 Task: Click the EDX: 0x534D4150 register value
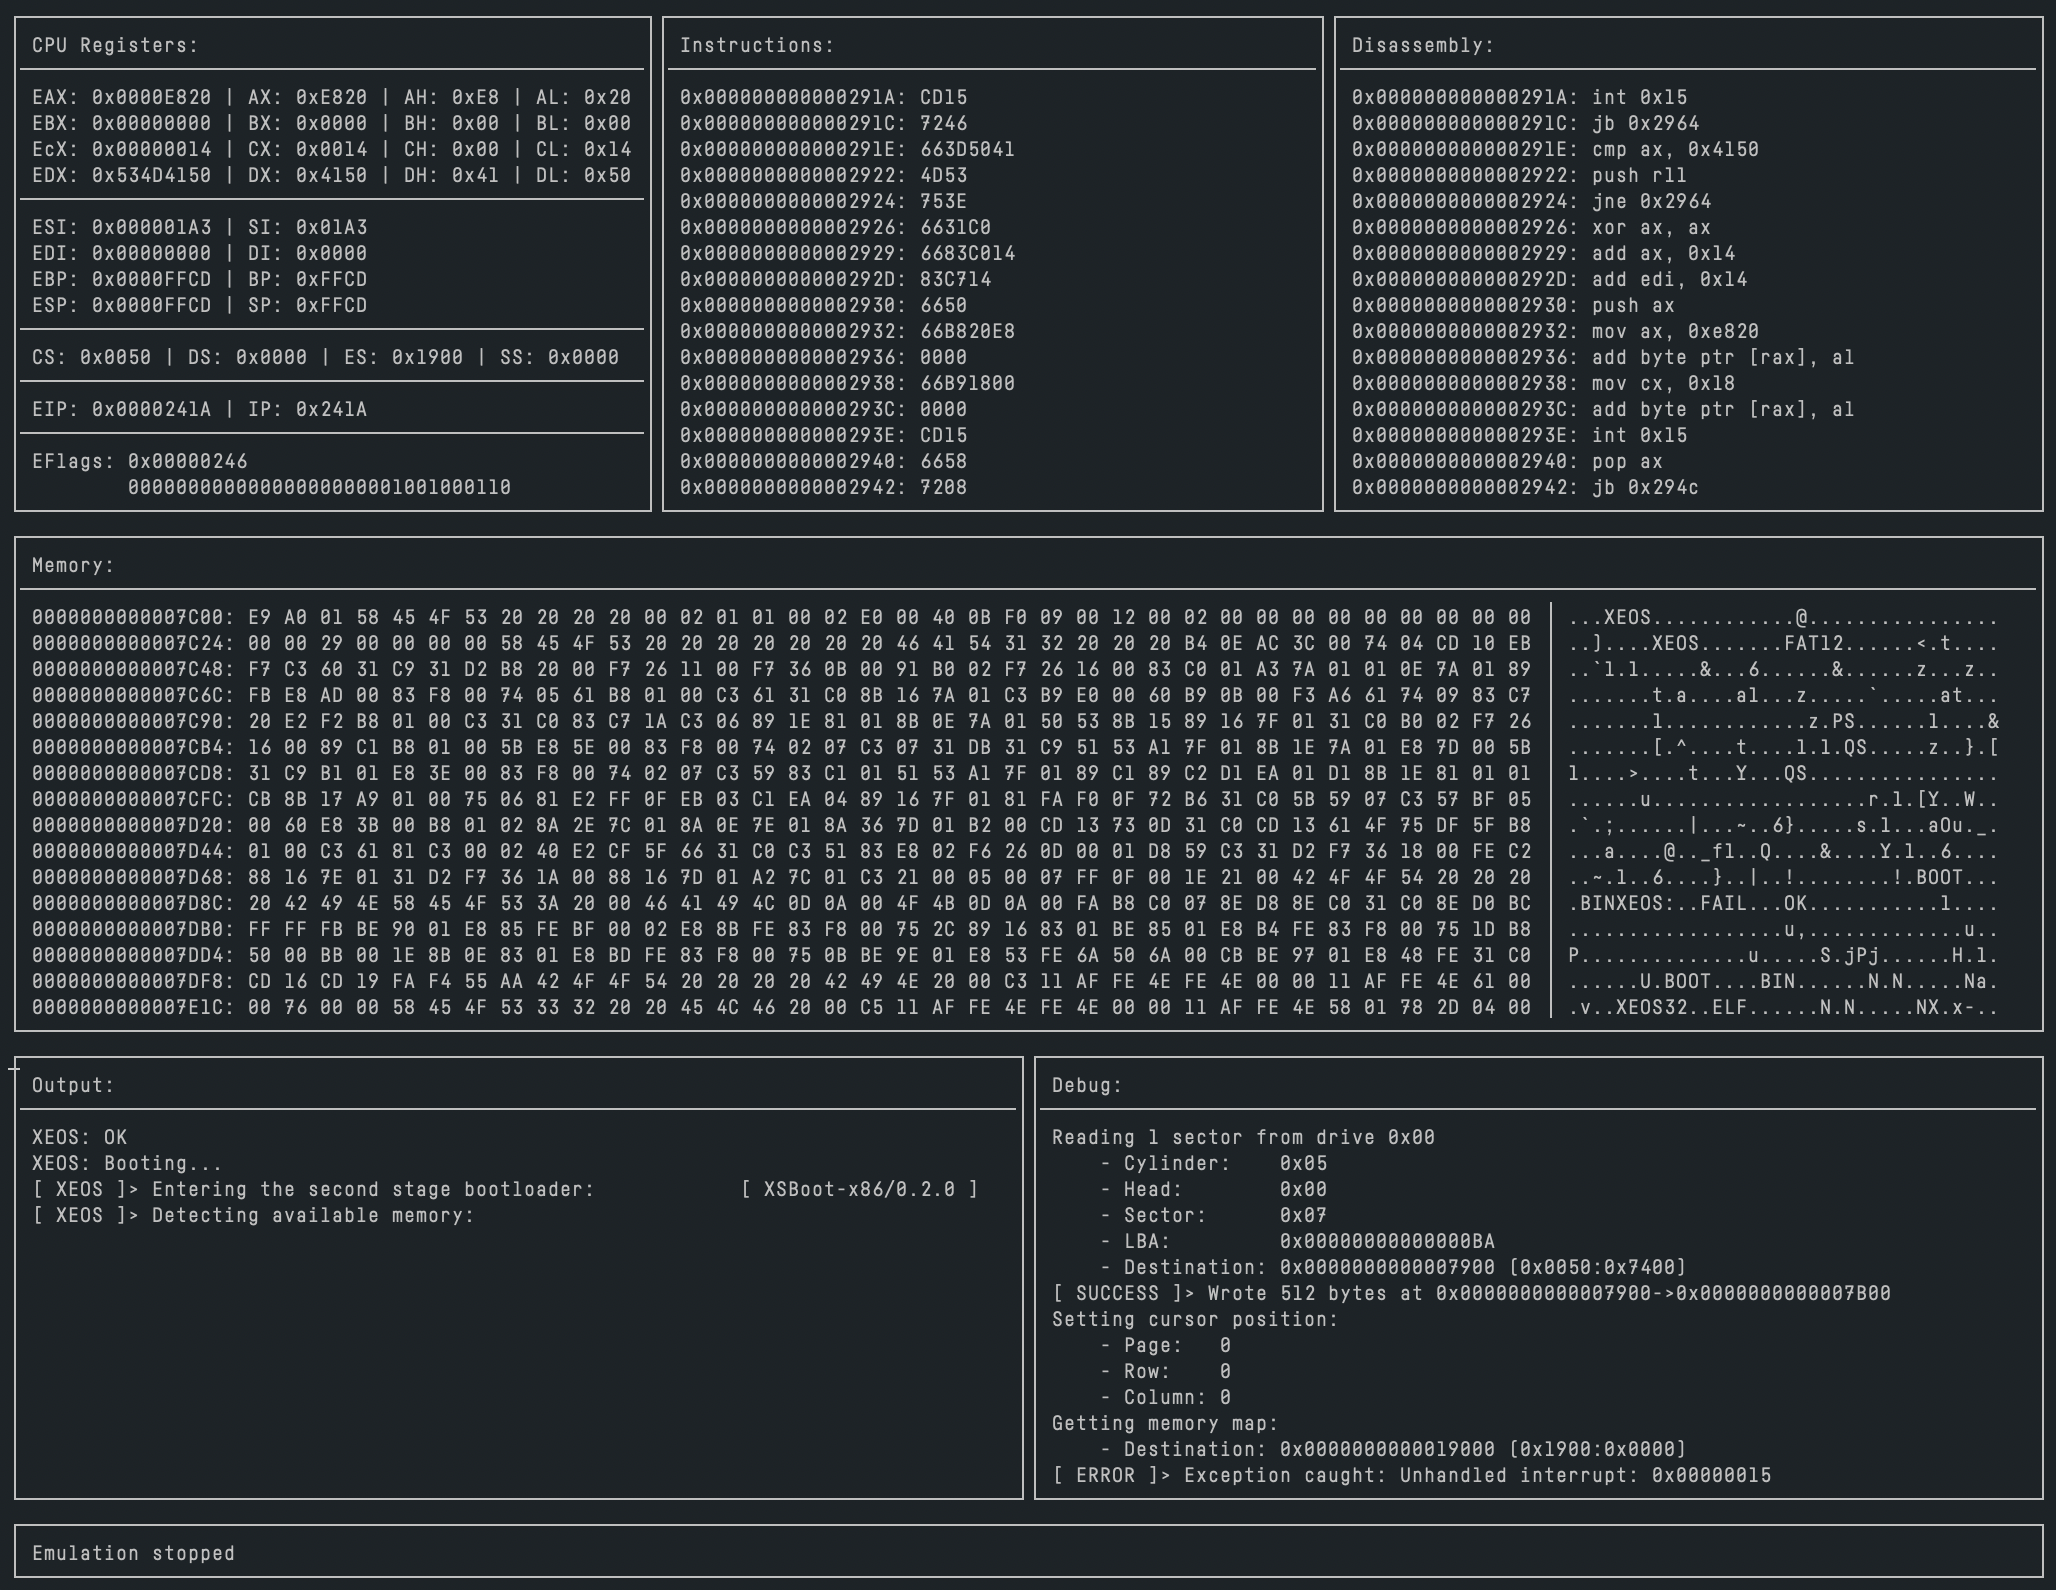pyautogui.click(x=122, y=176)
